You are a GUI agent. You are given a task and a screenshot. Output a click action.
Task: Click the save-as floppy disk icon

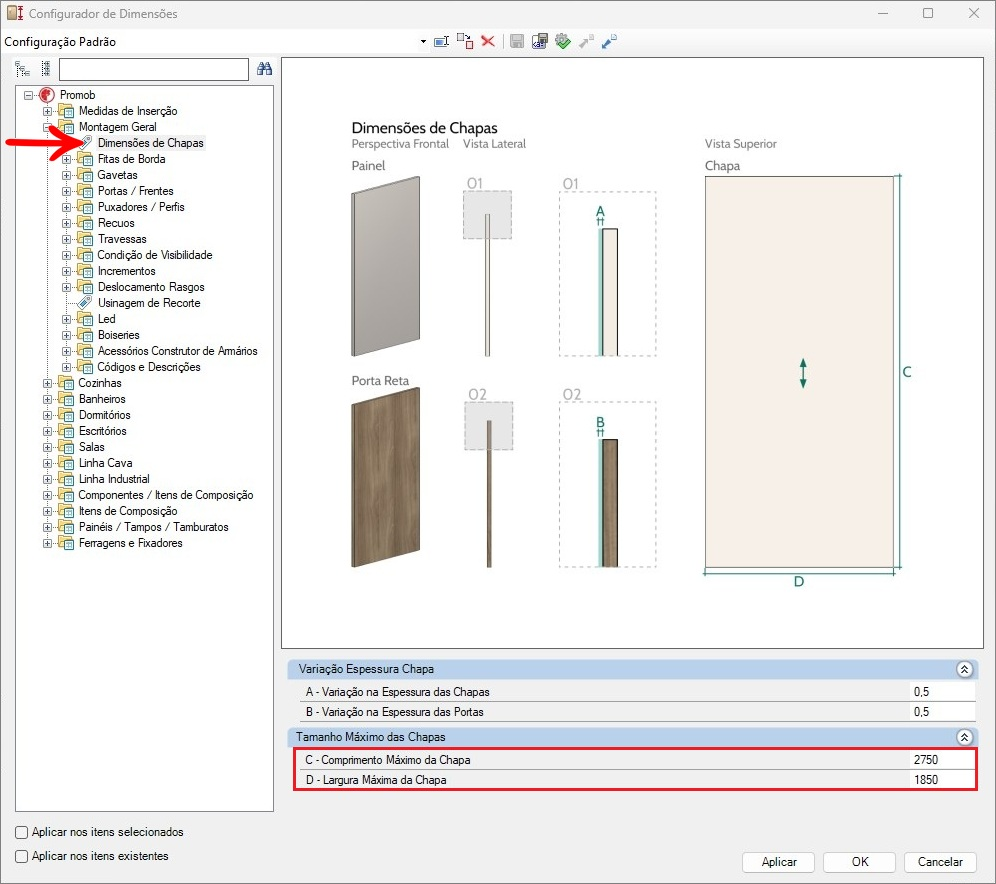(539, 42)
